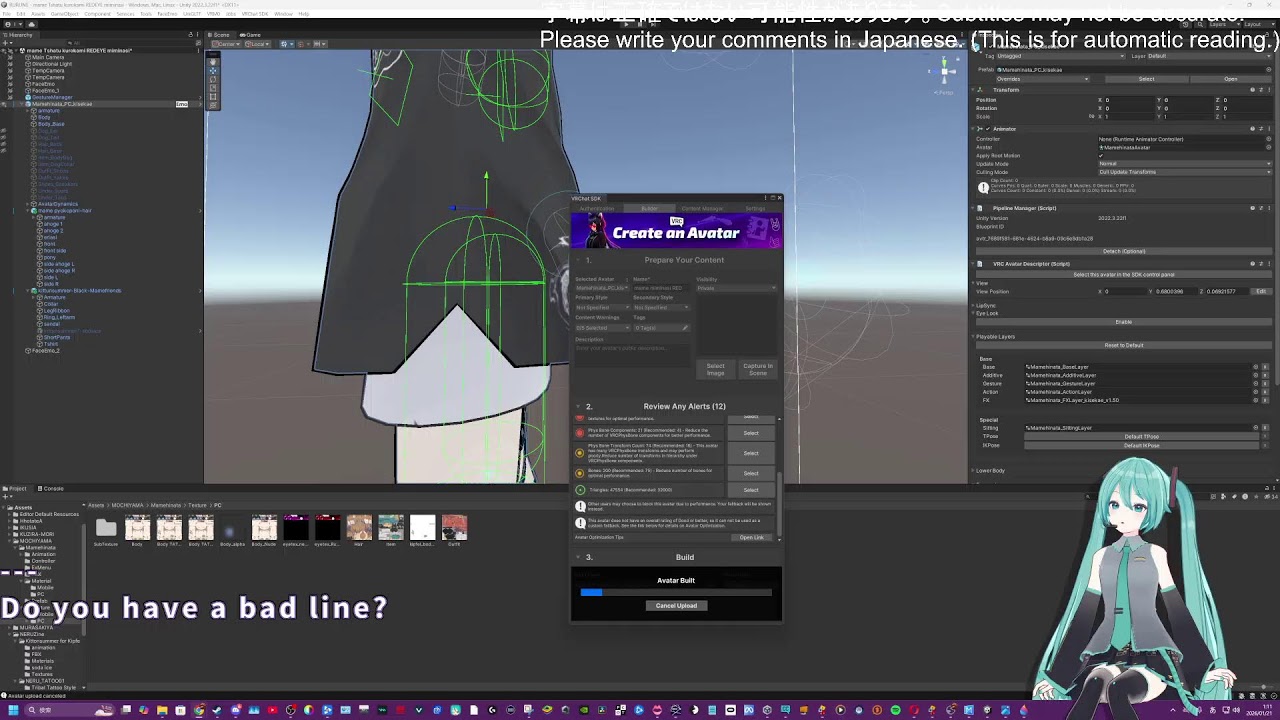Open the Pivot Center dropdown in Scene
1280x720 pixels.
(228, 44)
